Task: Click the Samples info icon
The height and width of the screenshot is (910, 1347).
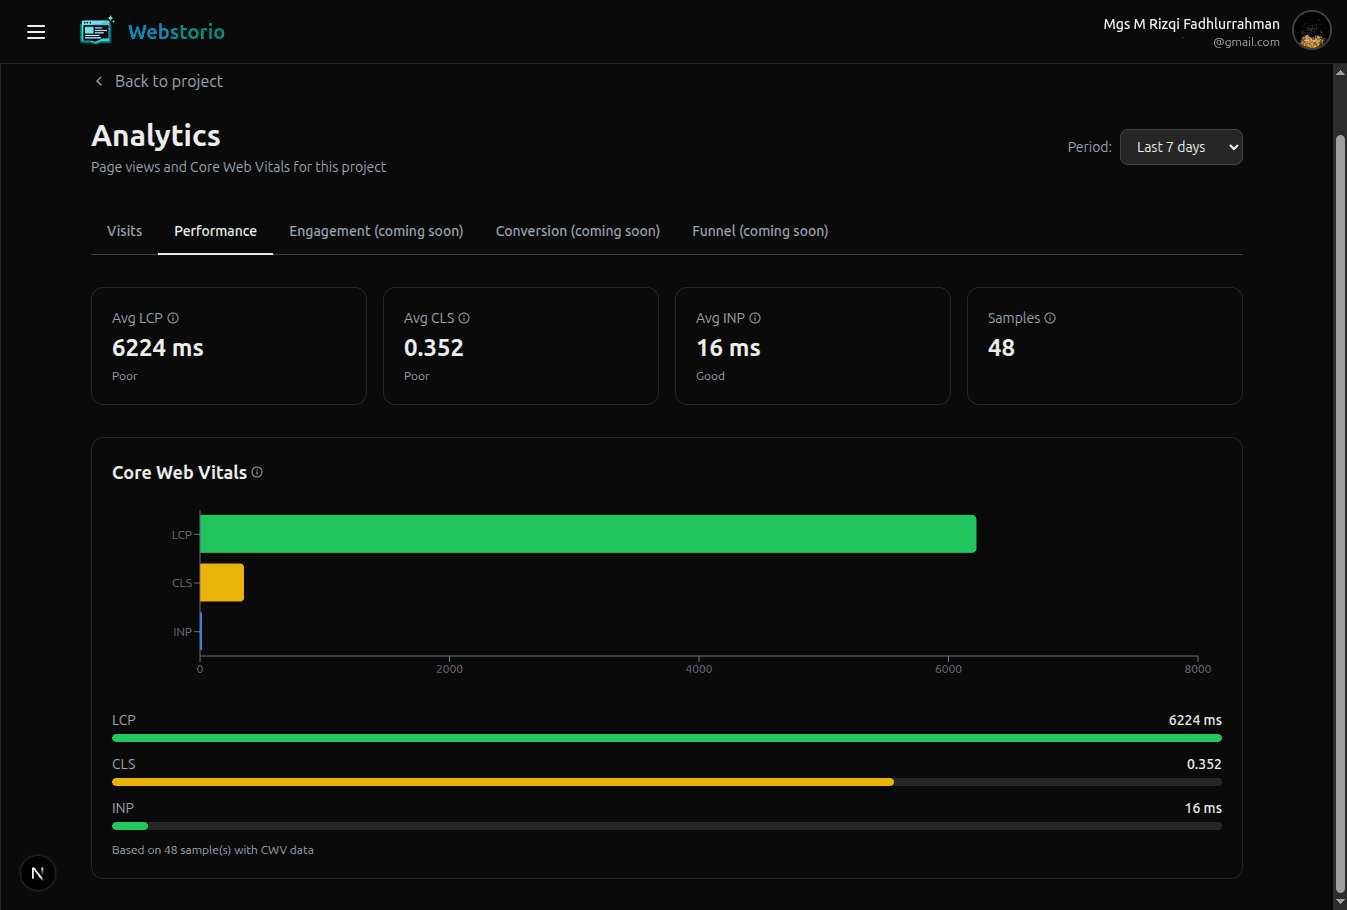Action: tap(1050, 318)
